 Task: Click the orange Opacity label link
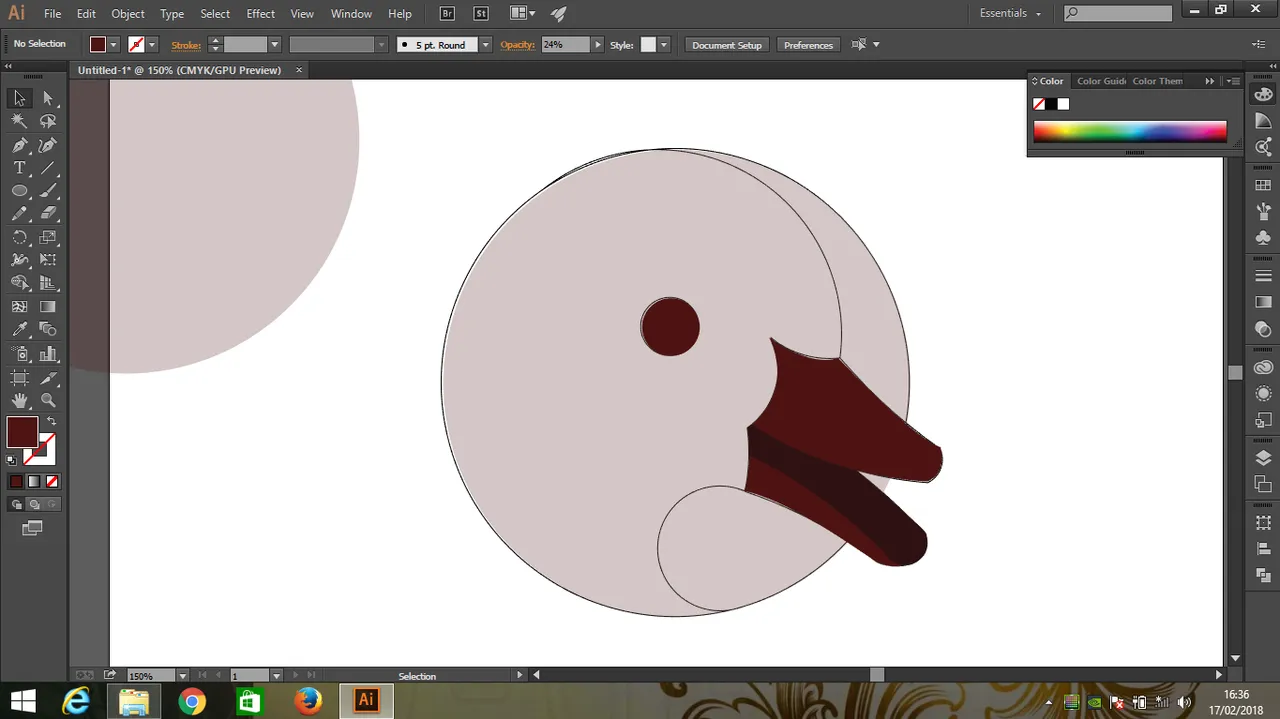coord(518,45)
